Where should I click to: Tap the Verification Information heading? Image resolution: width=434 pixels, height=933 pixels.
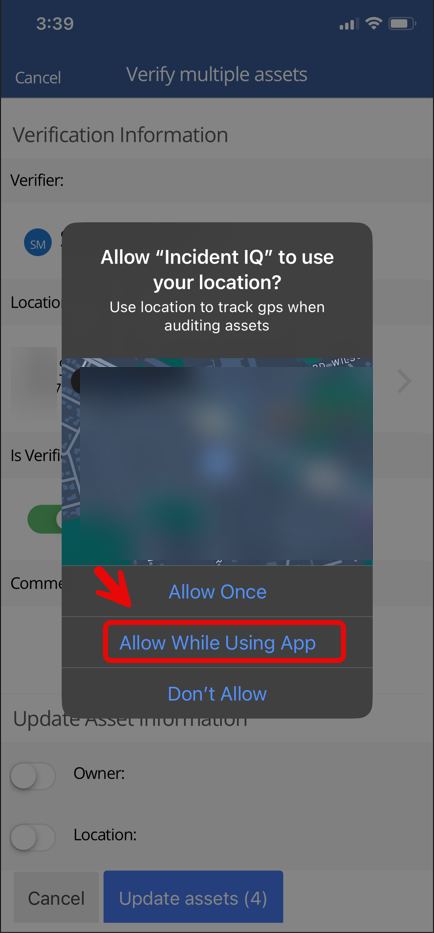[120, 134]
